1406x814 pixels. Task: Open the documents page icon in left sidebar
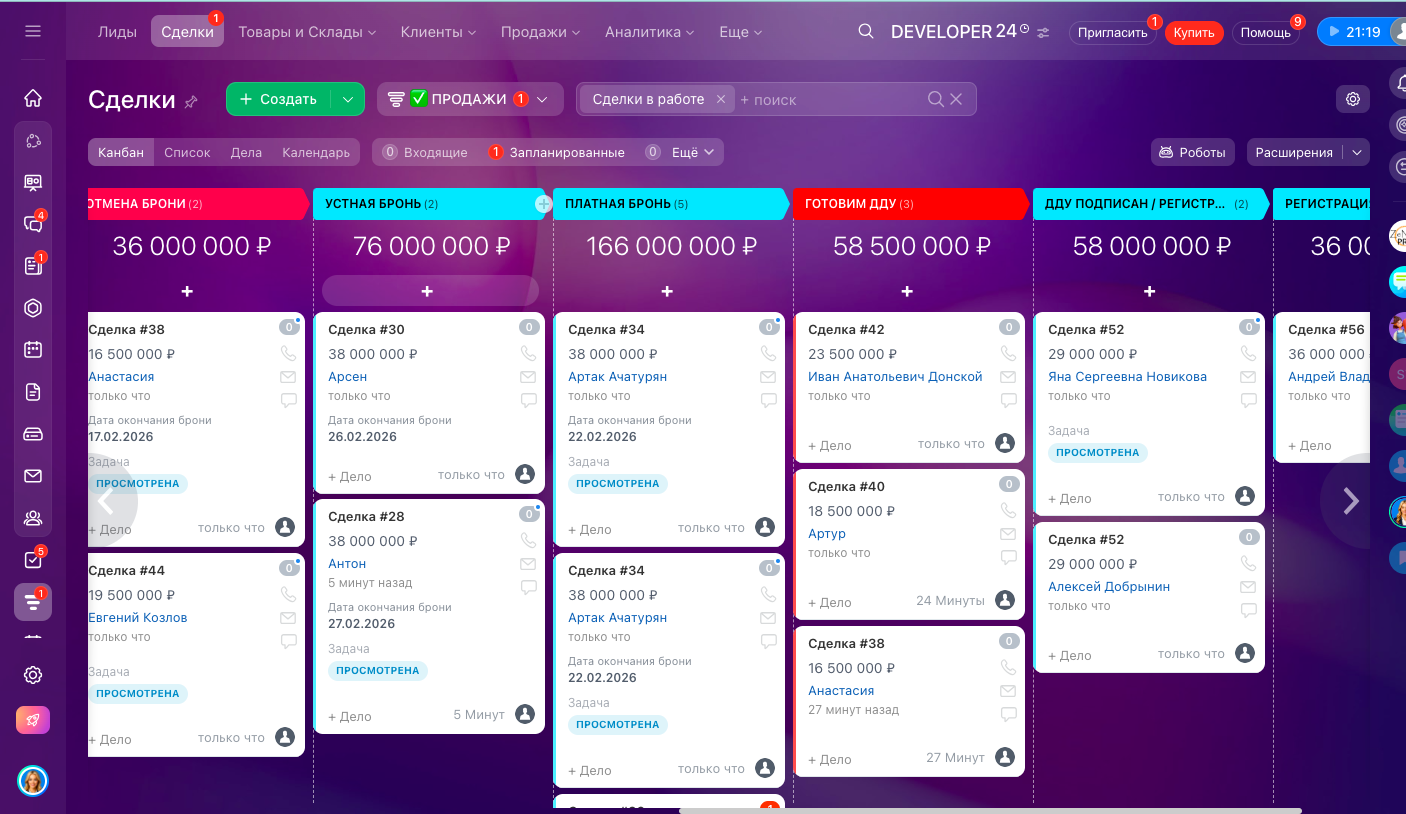(33, 392)
